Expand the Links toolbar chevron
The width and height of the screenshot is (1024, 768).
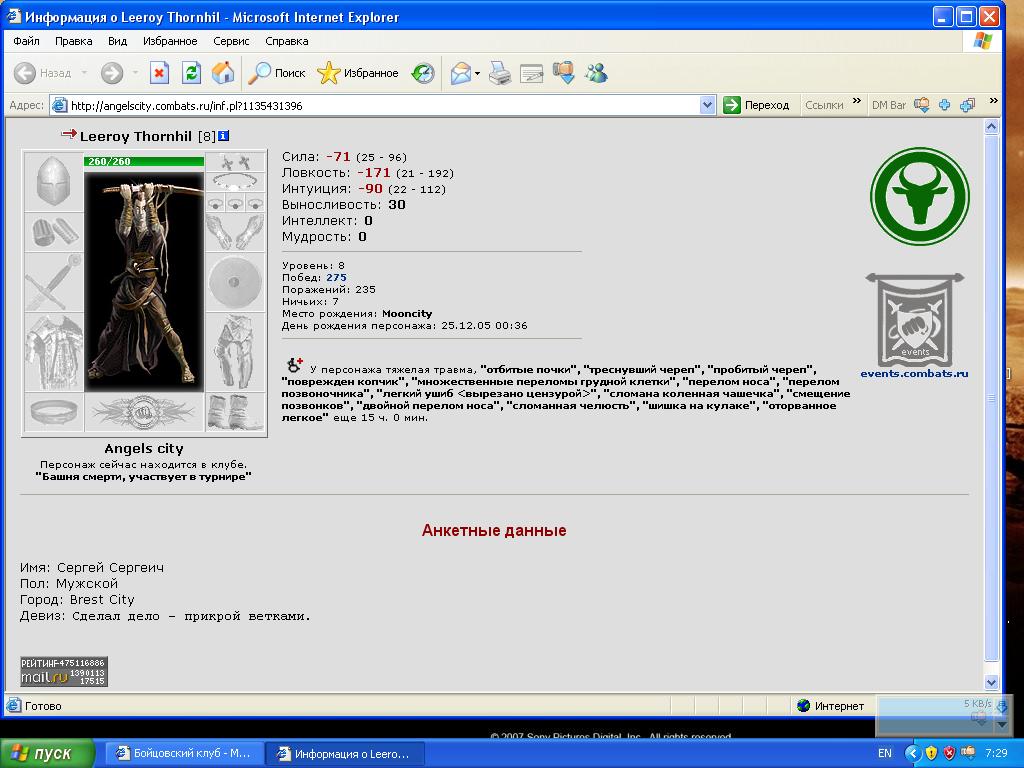[x=854, y=103]
